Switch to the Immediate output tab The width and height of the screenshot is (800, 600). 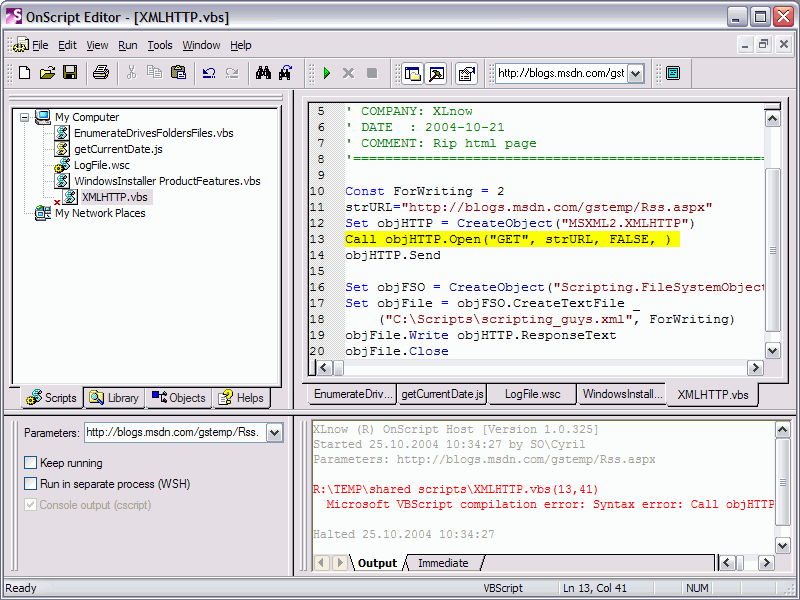coord(442,563)
